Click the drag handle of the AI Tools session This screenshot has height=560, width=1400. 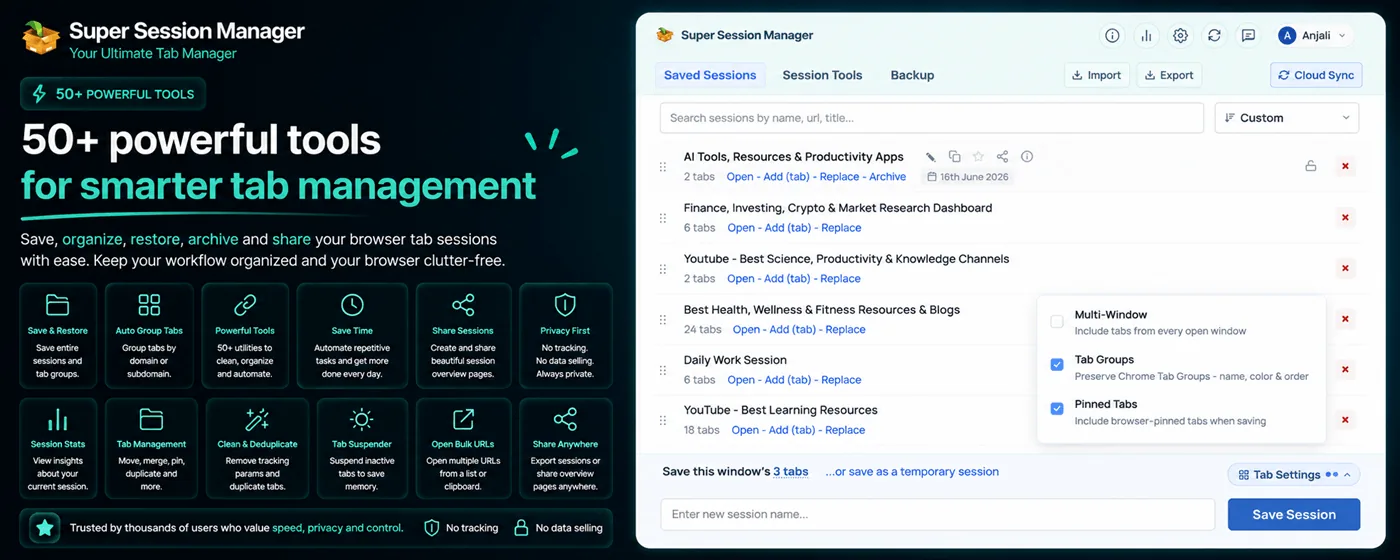(x=663, y=167)
